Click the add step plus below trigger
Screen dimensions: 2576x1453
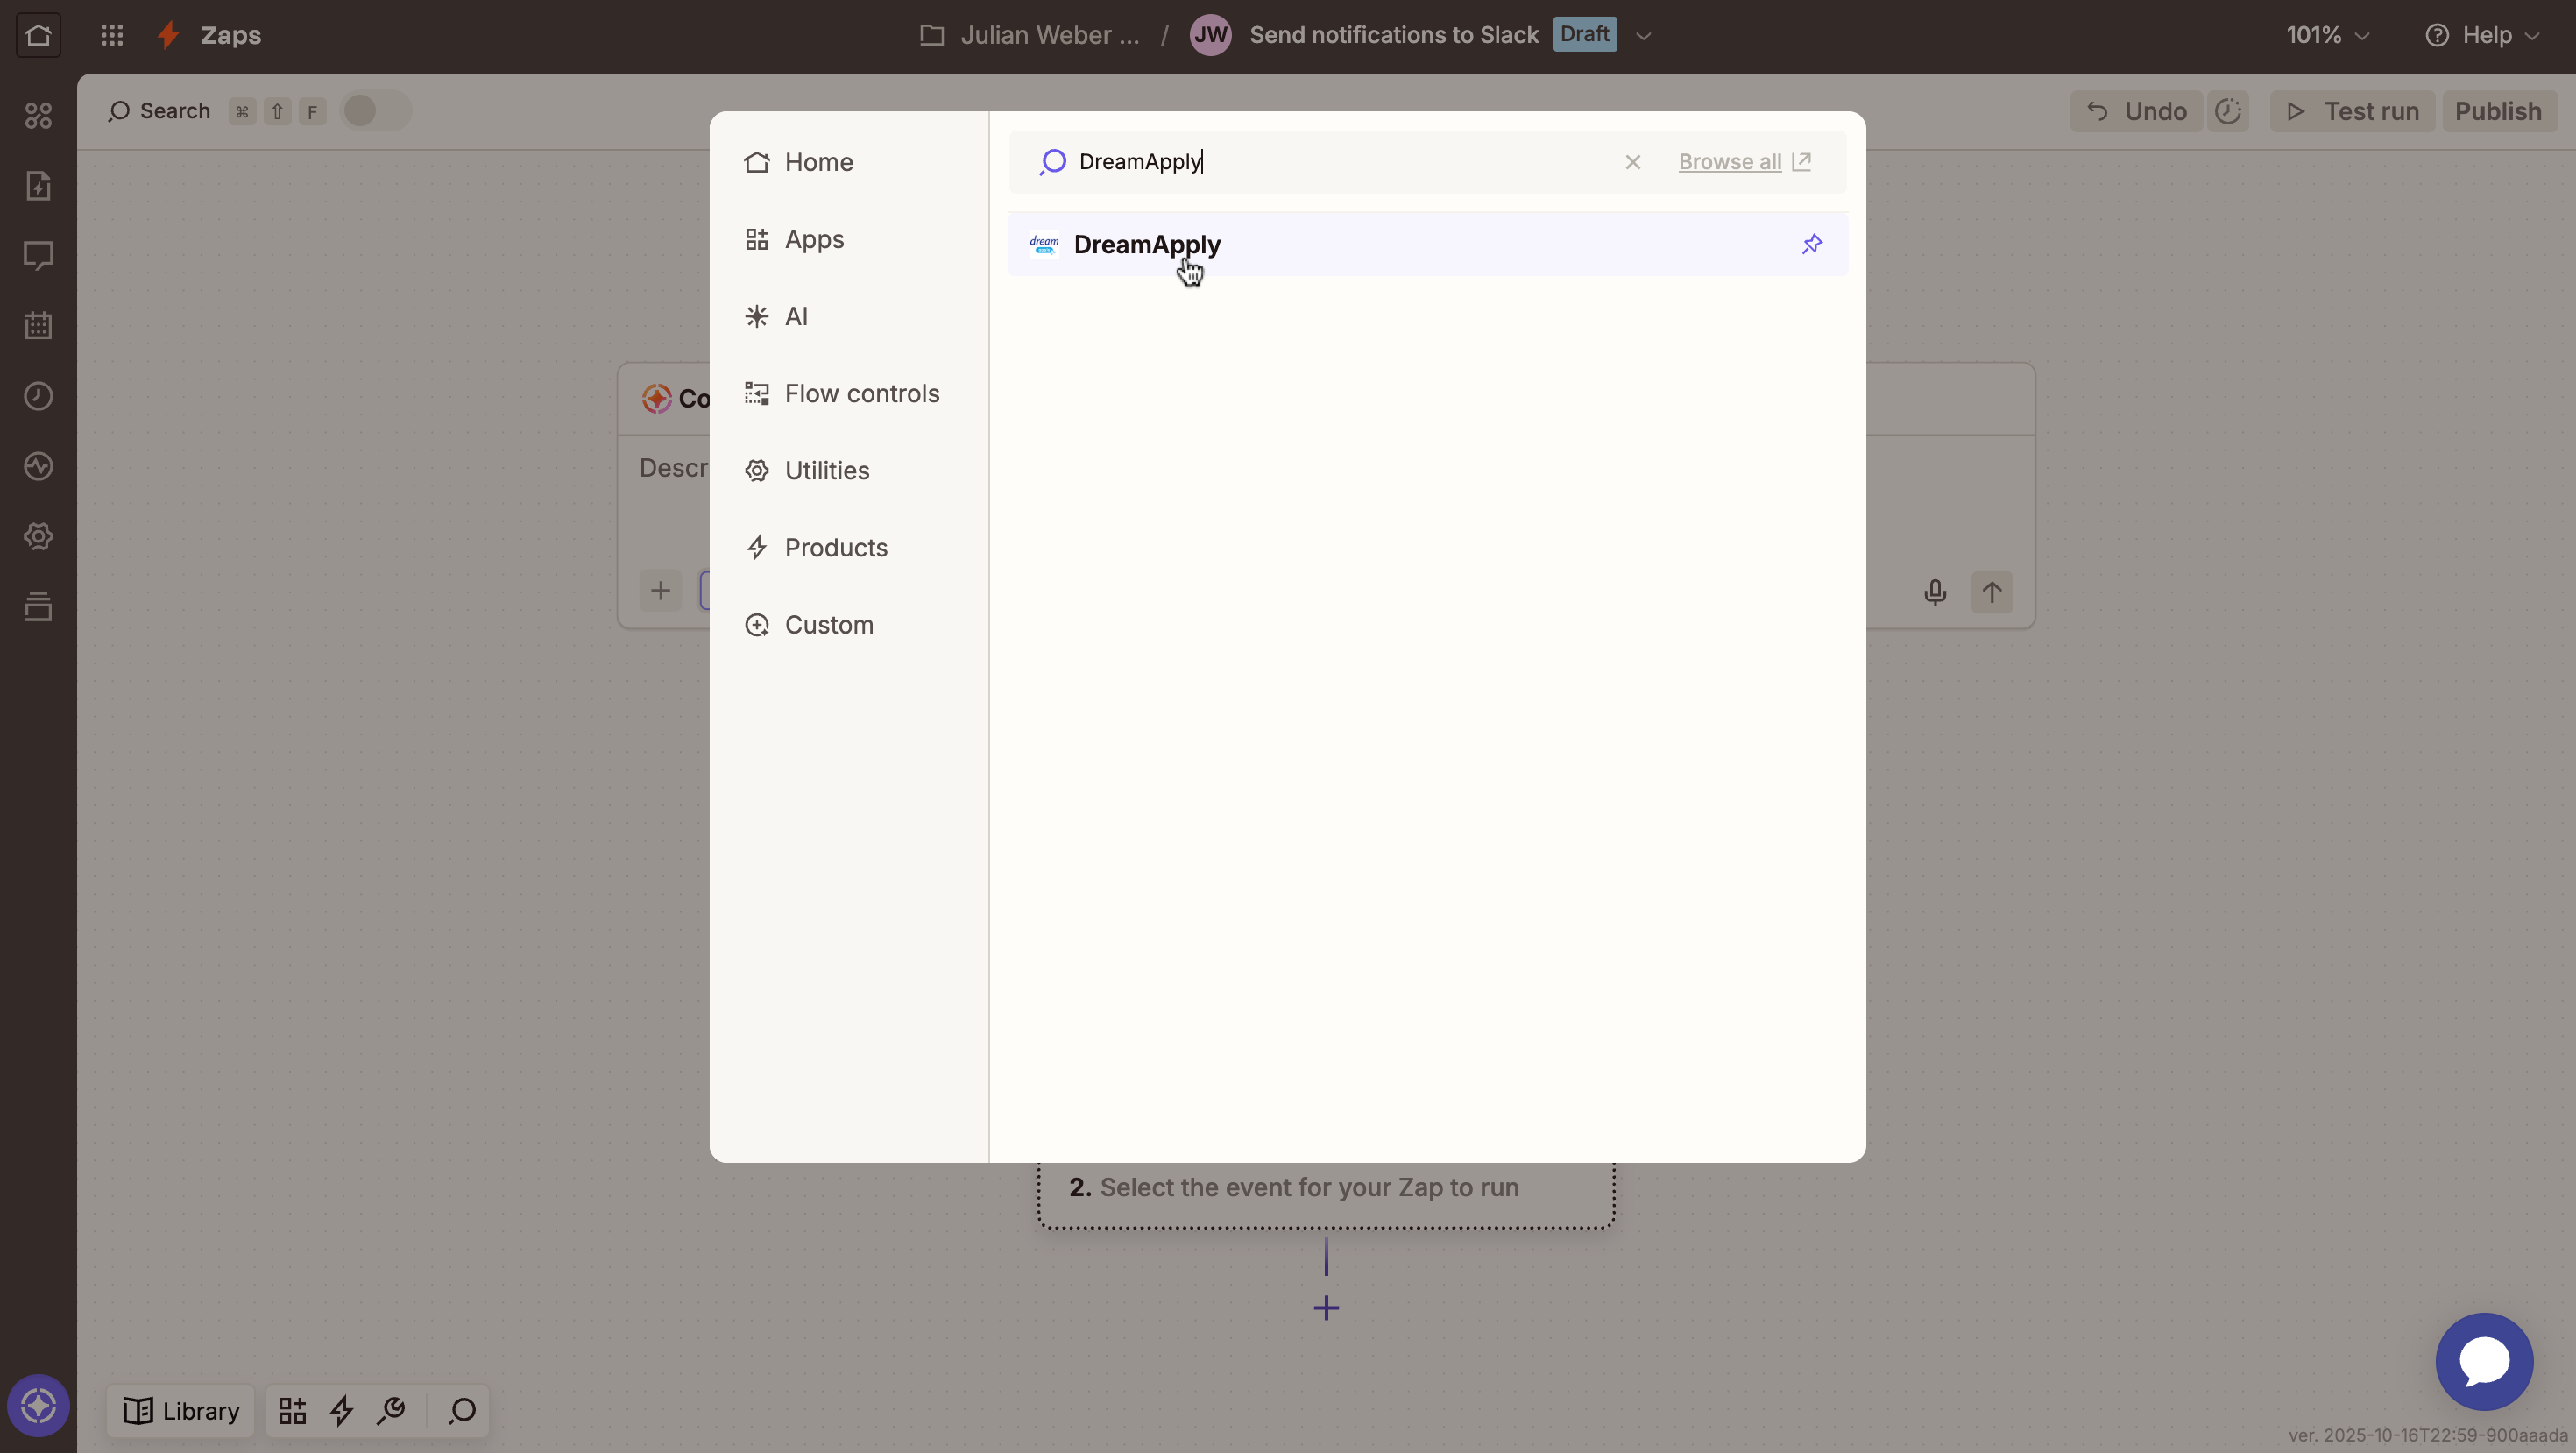[x=1326, y=1307]
